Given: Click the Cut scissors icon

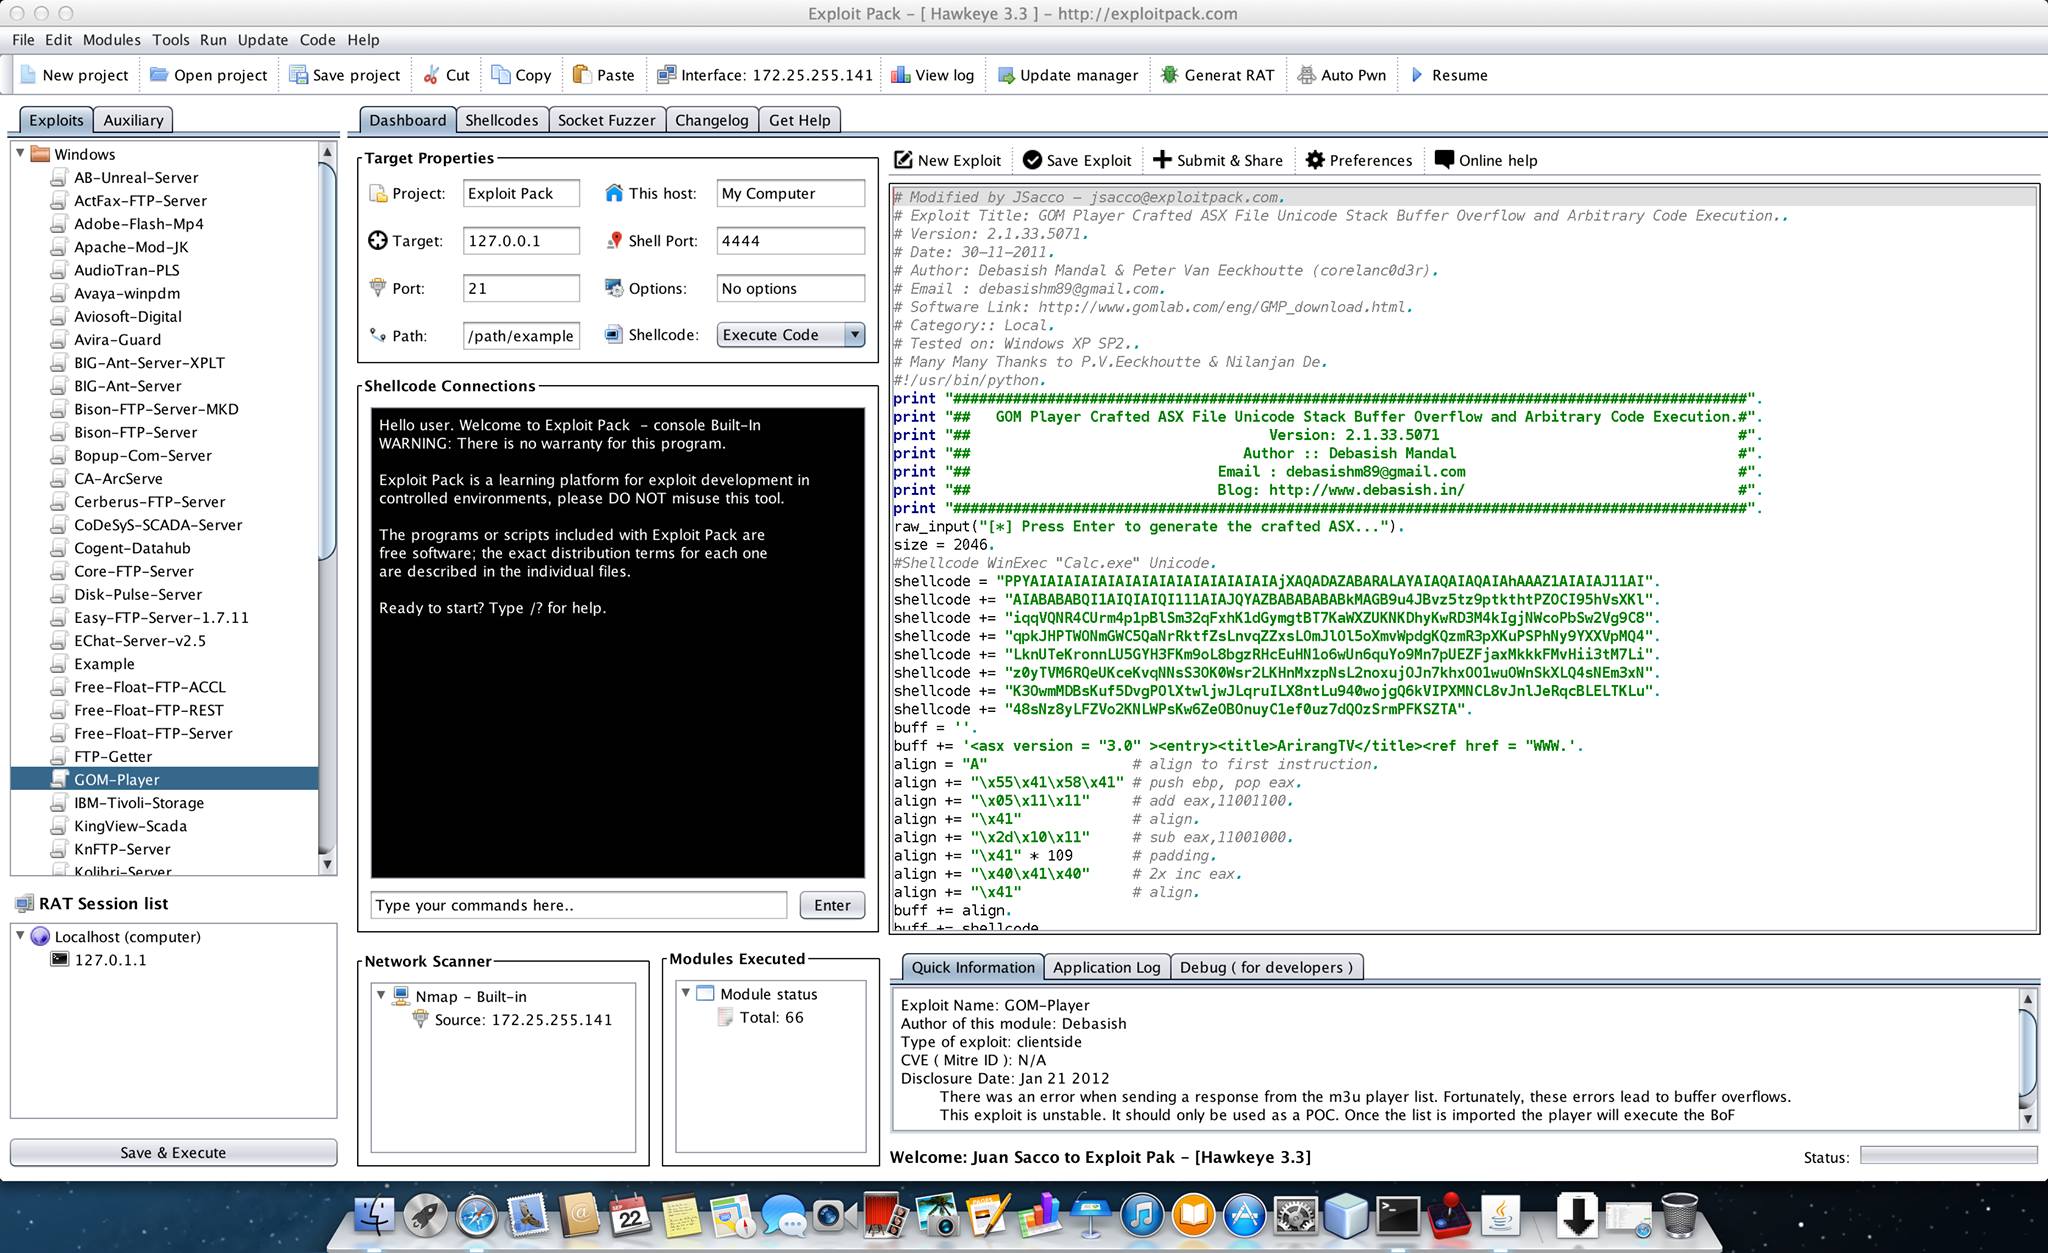Looking at the screenshot, I should (431, 75).
